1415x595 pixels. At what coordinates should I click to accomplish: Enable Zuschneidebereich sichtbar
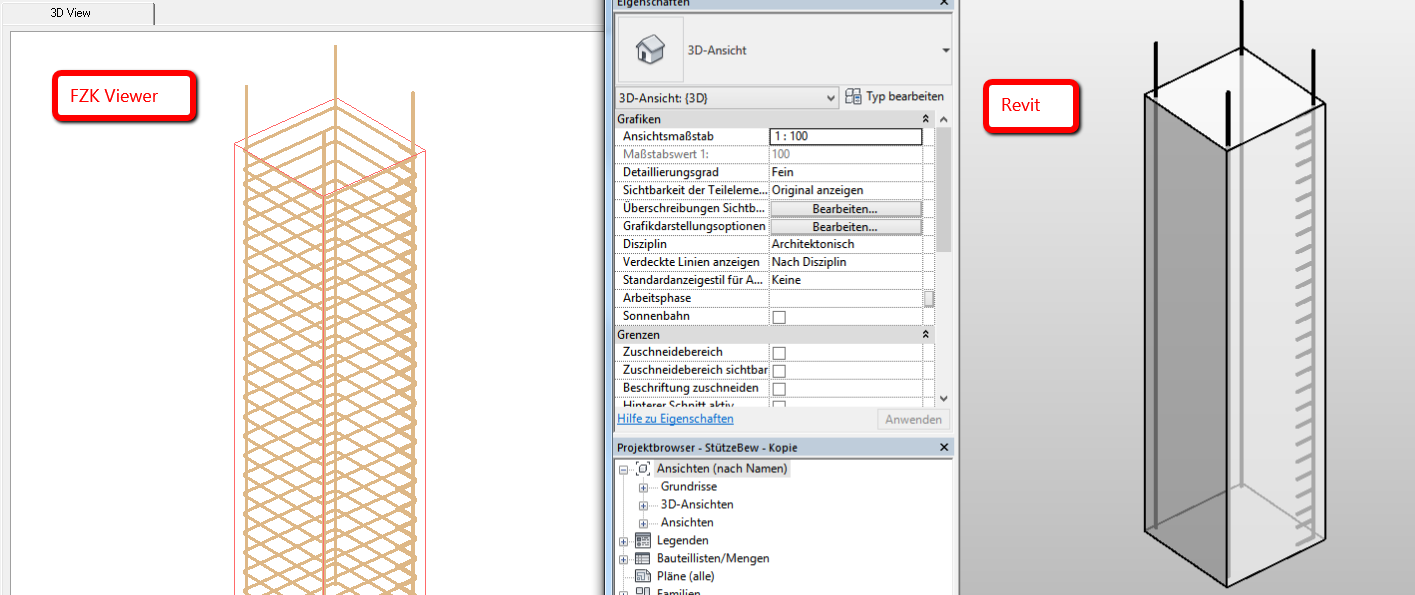click(x=778, y=369)
